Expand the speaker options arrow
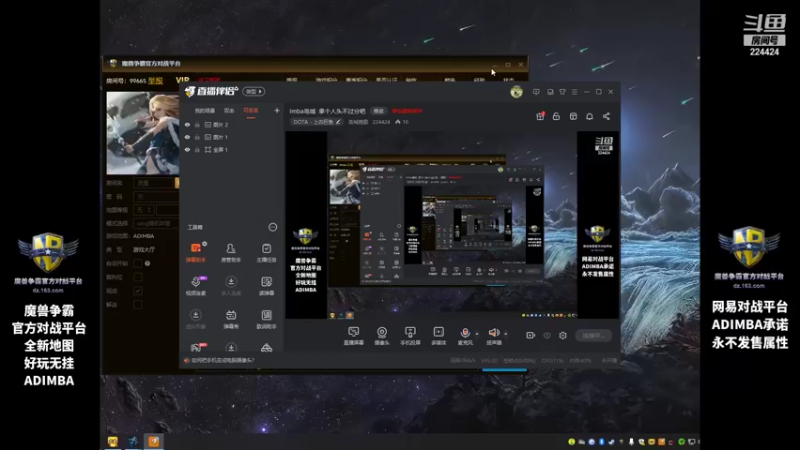 506,334
